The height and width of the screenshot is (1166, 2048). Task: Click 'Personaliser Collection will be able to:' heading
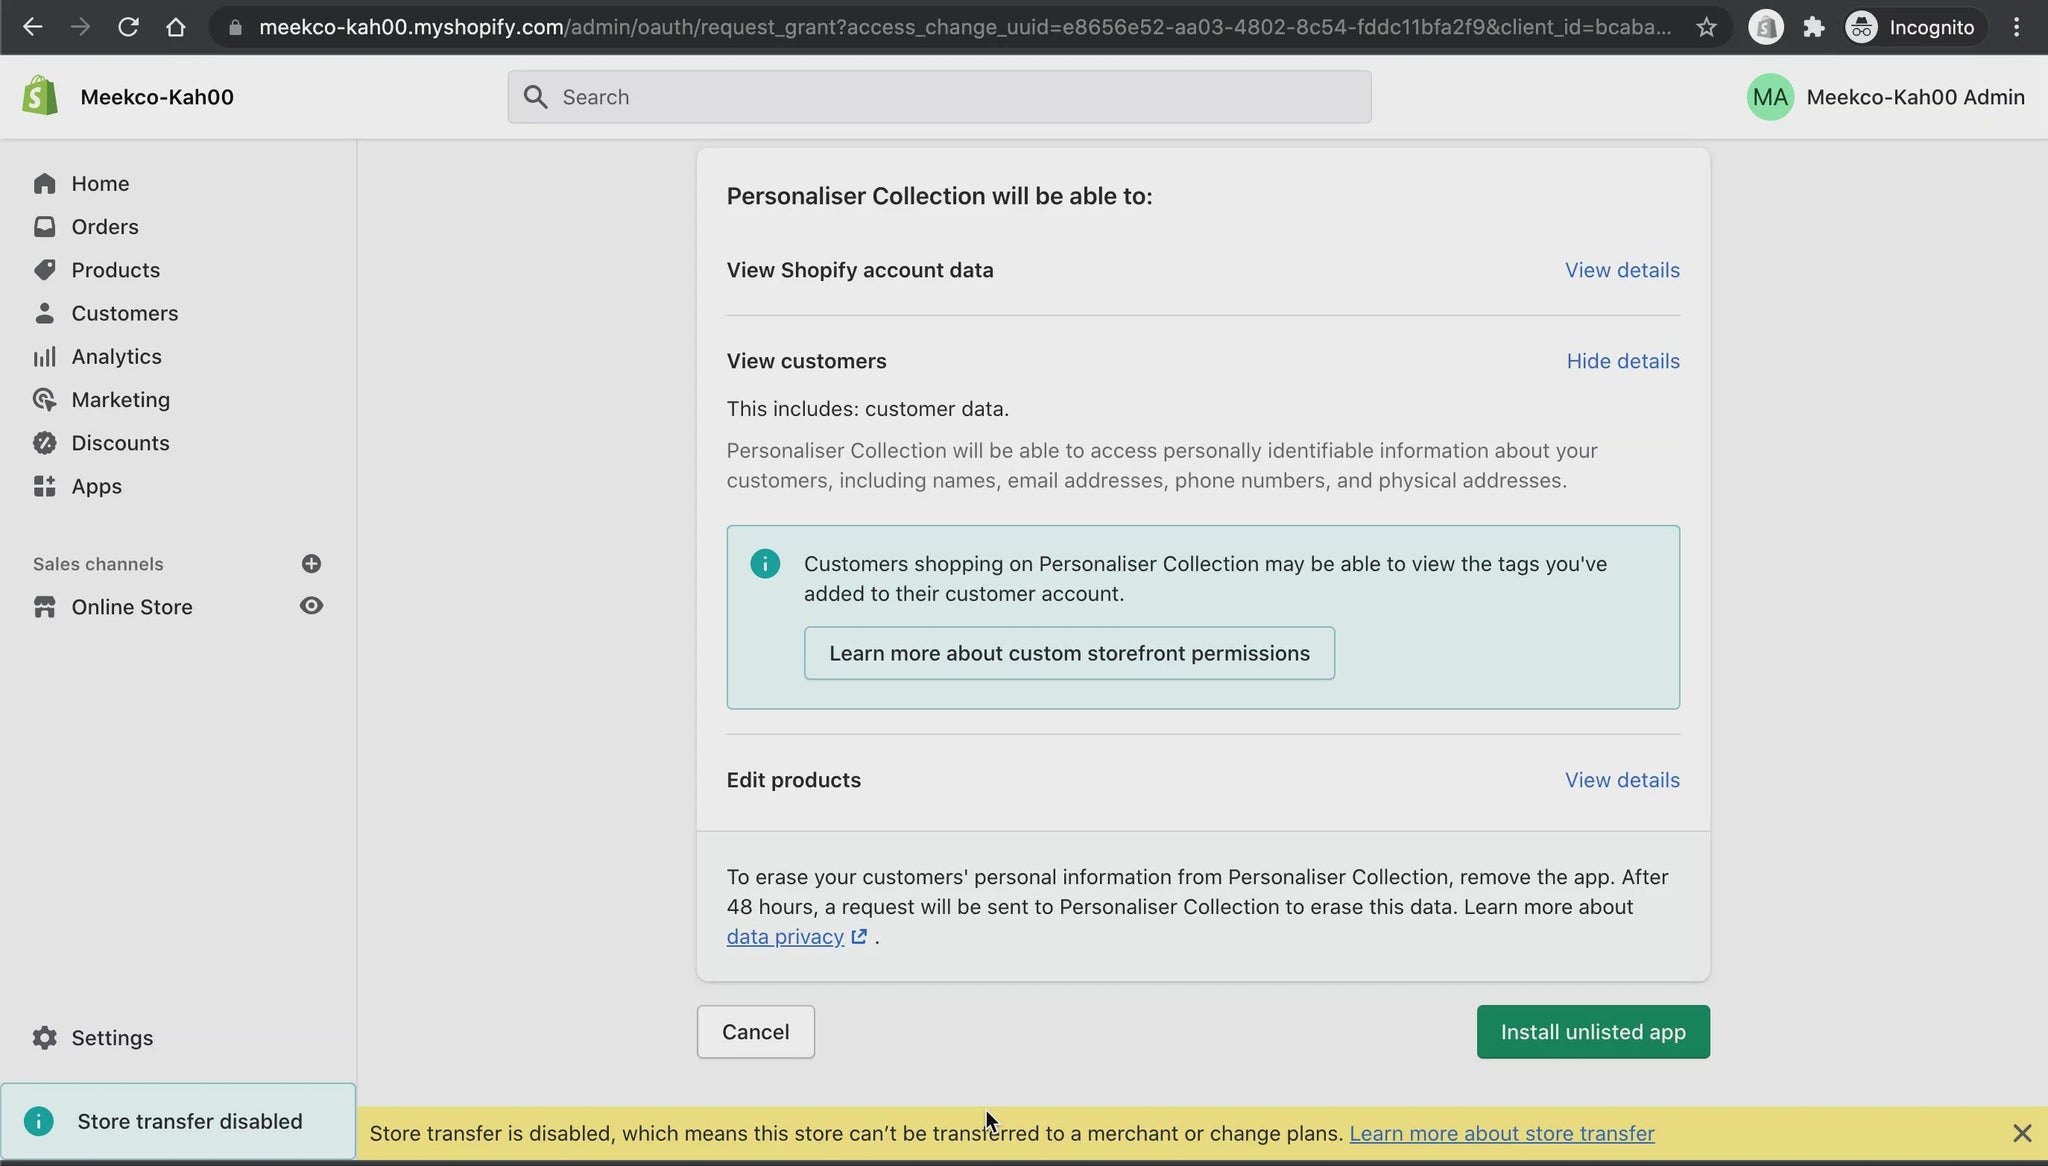[939, 196]
